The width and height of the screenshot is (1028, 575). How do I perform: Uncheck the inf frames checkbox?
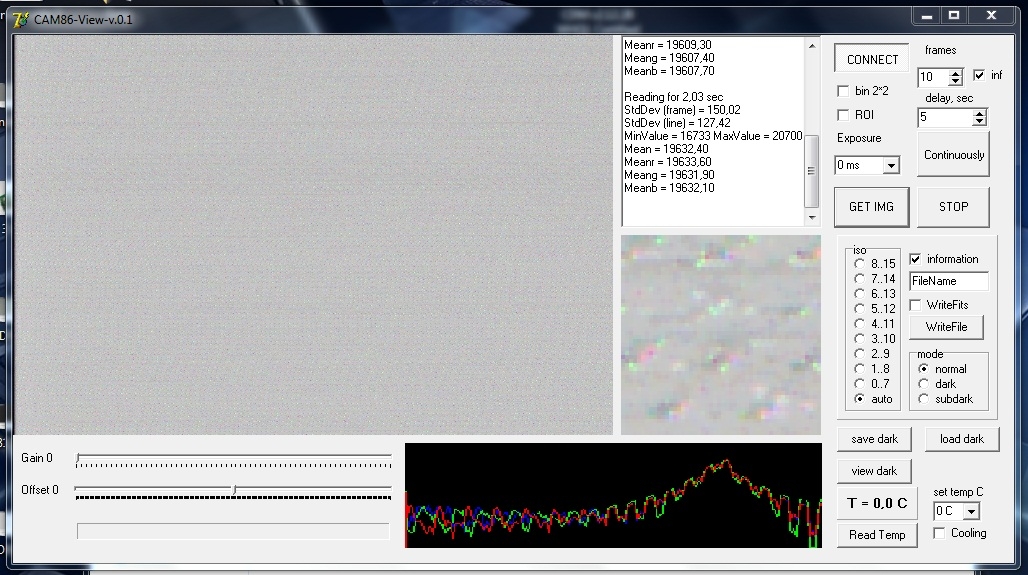(979, 75)
